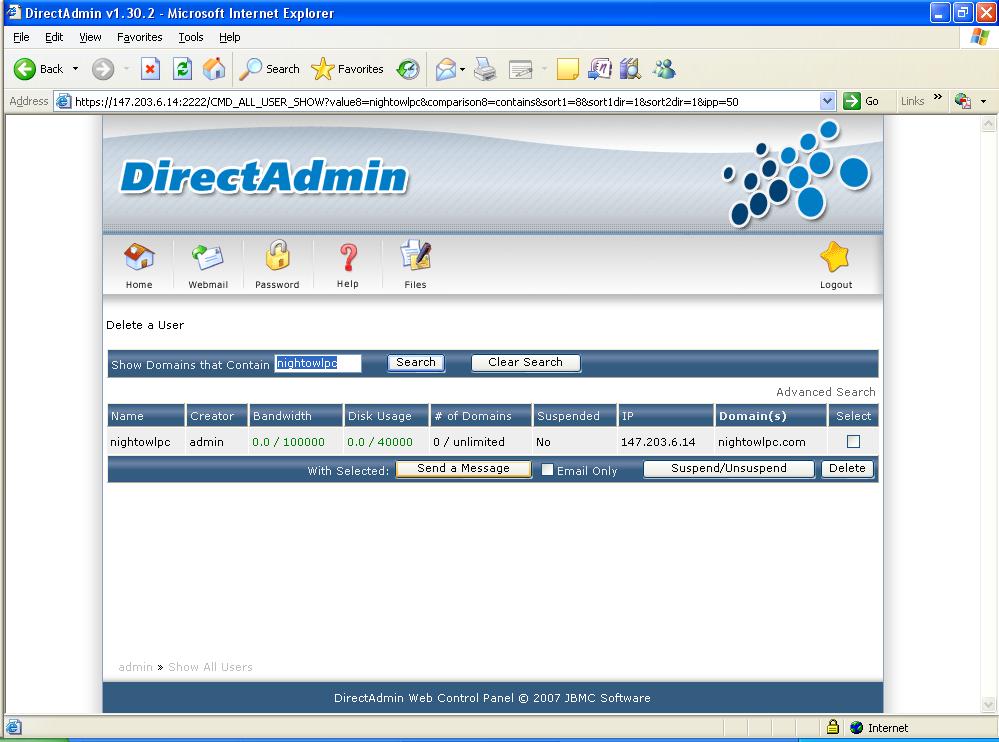Click the Research book toolbar icon
The image size is (999, 742).
tap(630, 69)
